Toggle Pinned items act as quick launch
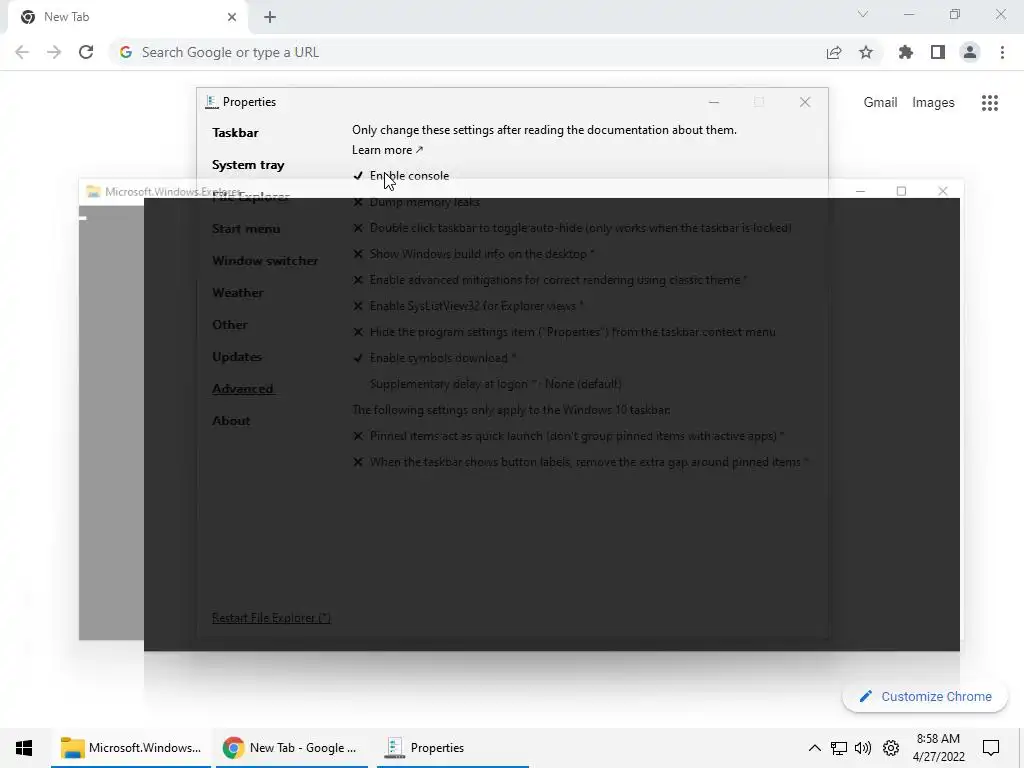This screenshot has width=1024, height=768. pos(568,436)
